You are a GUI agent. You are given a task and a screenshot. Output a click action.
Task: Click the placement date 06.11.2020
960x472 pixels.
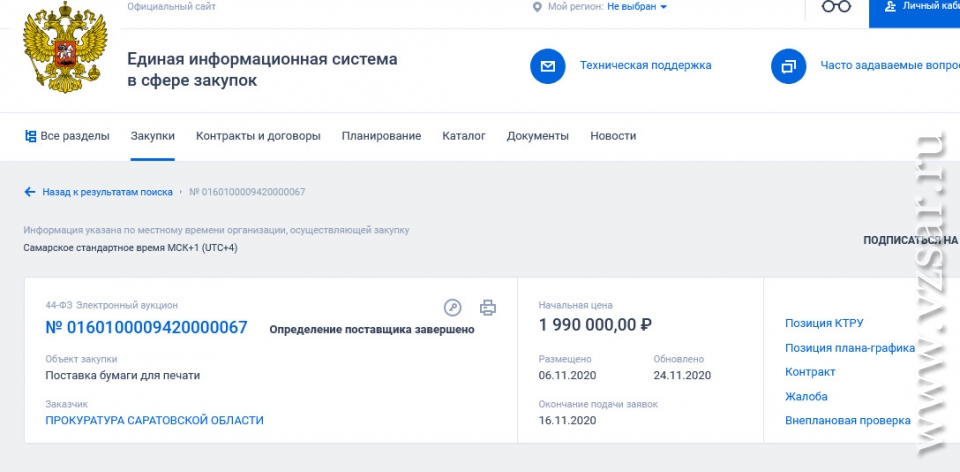coord(567,375)
